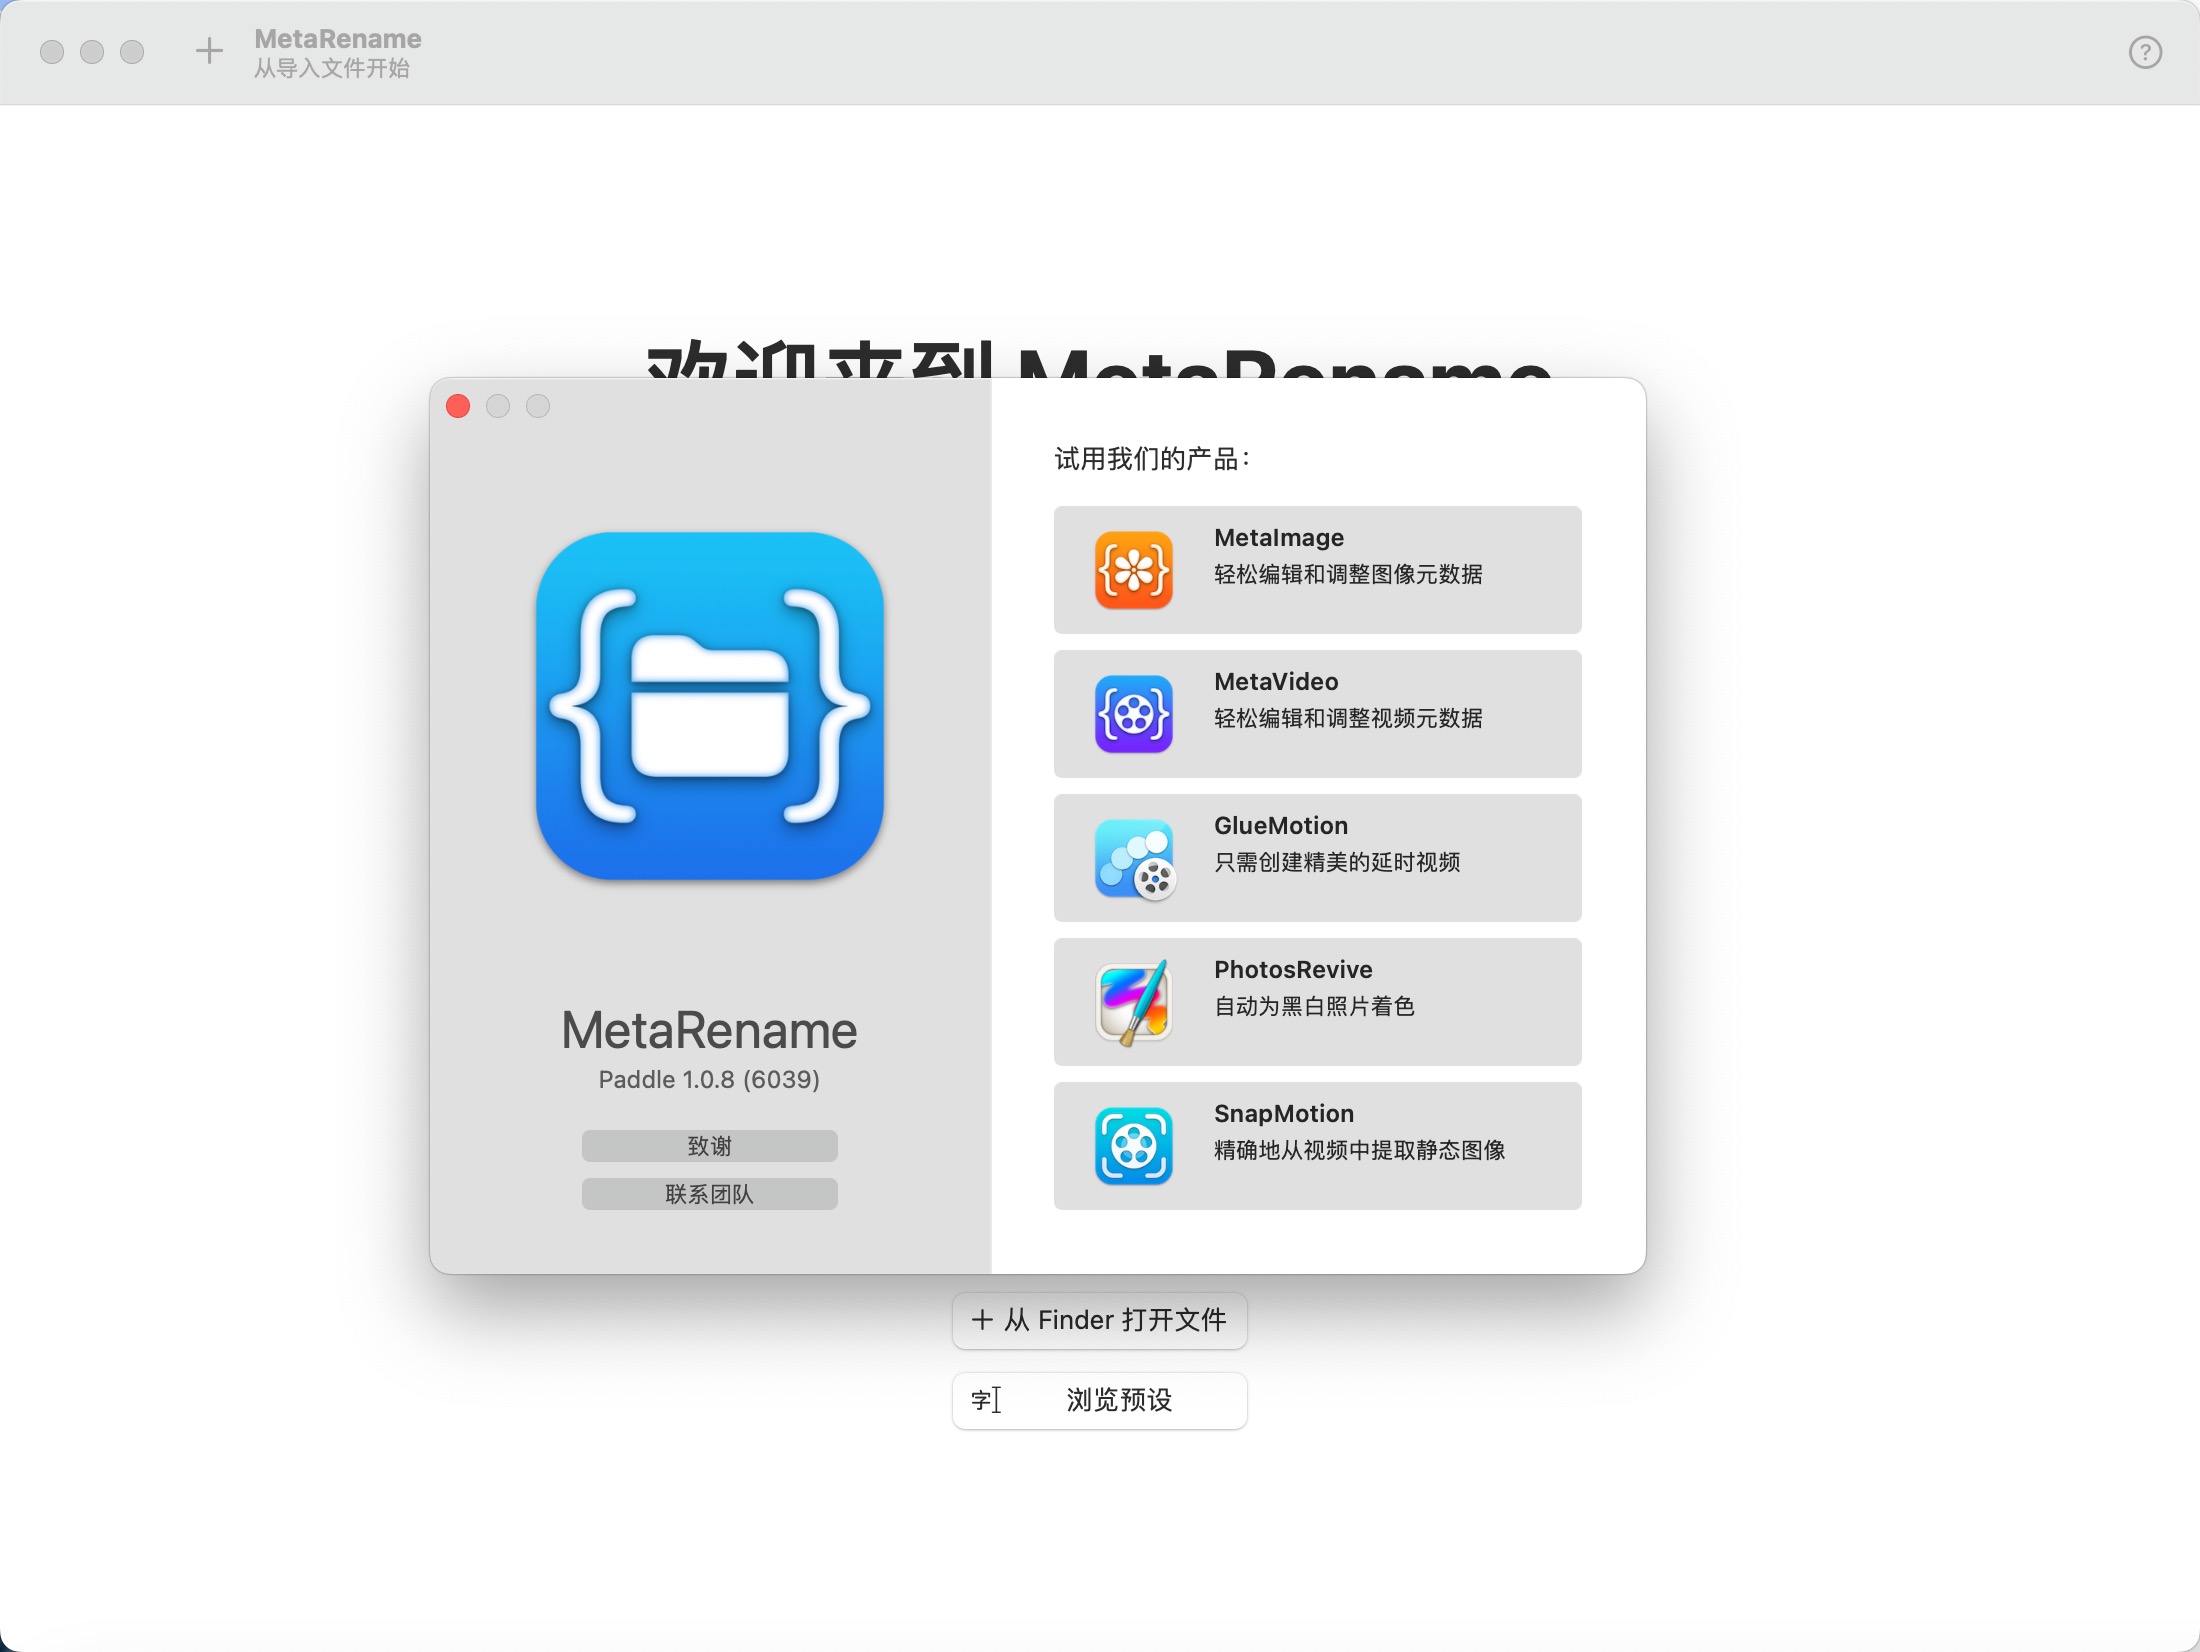Screen dimensions: 2200x1652
Task: Select GlueMotion product title text
Action: 1281,826
